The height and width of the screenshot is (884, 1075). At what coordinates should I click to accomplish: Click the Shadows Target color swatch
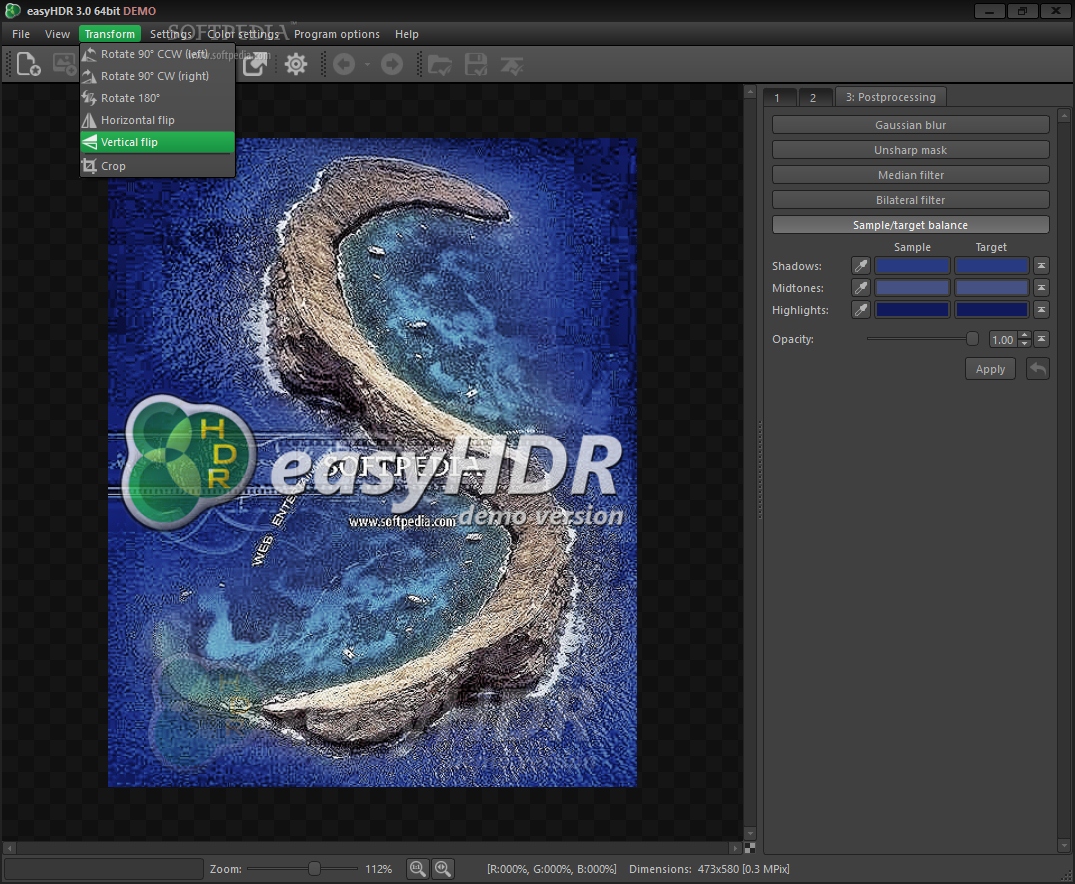991,265
